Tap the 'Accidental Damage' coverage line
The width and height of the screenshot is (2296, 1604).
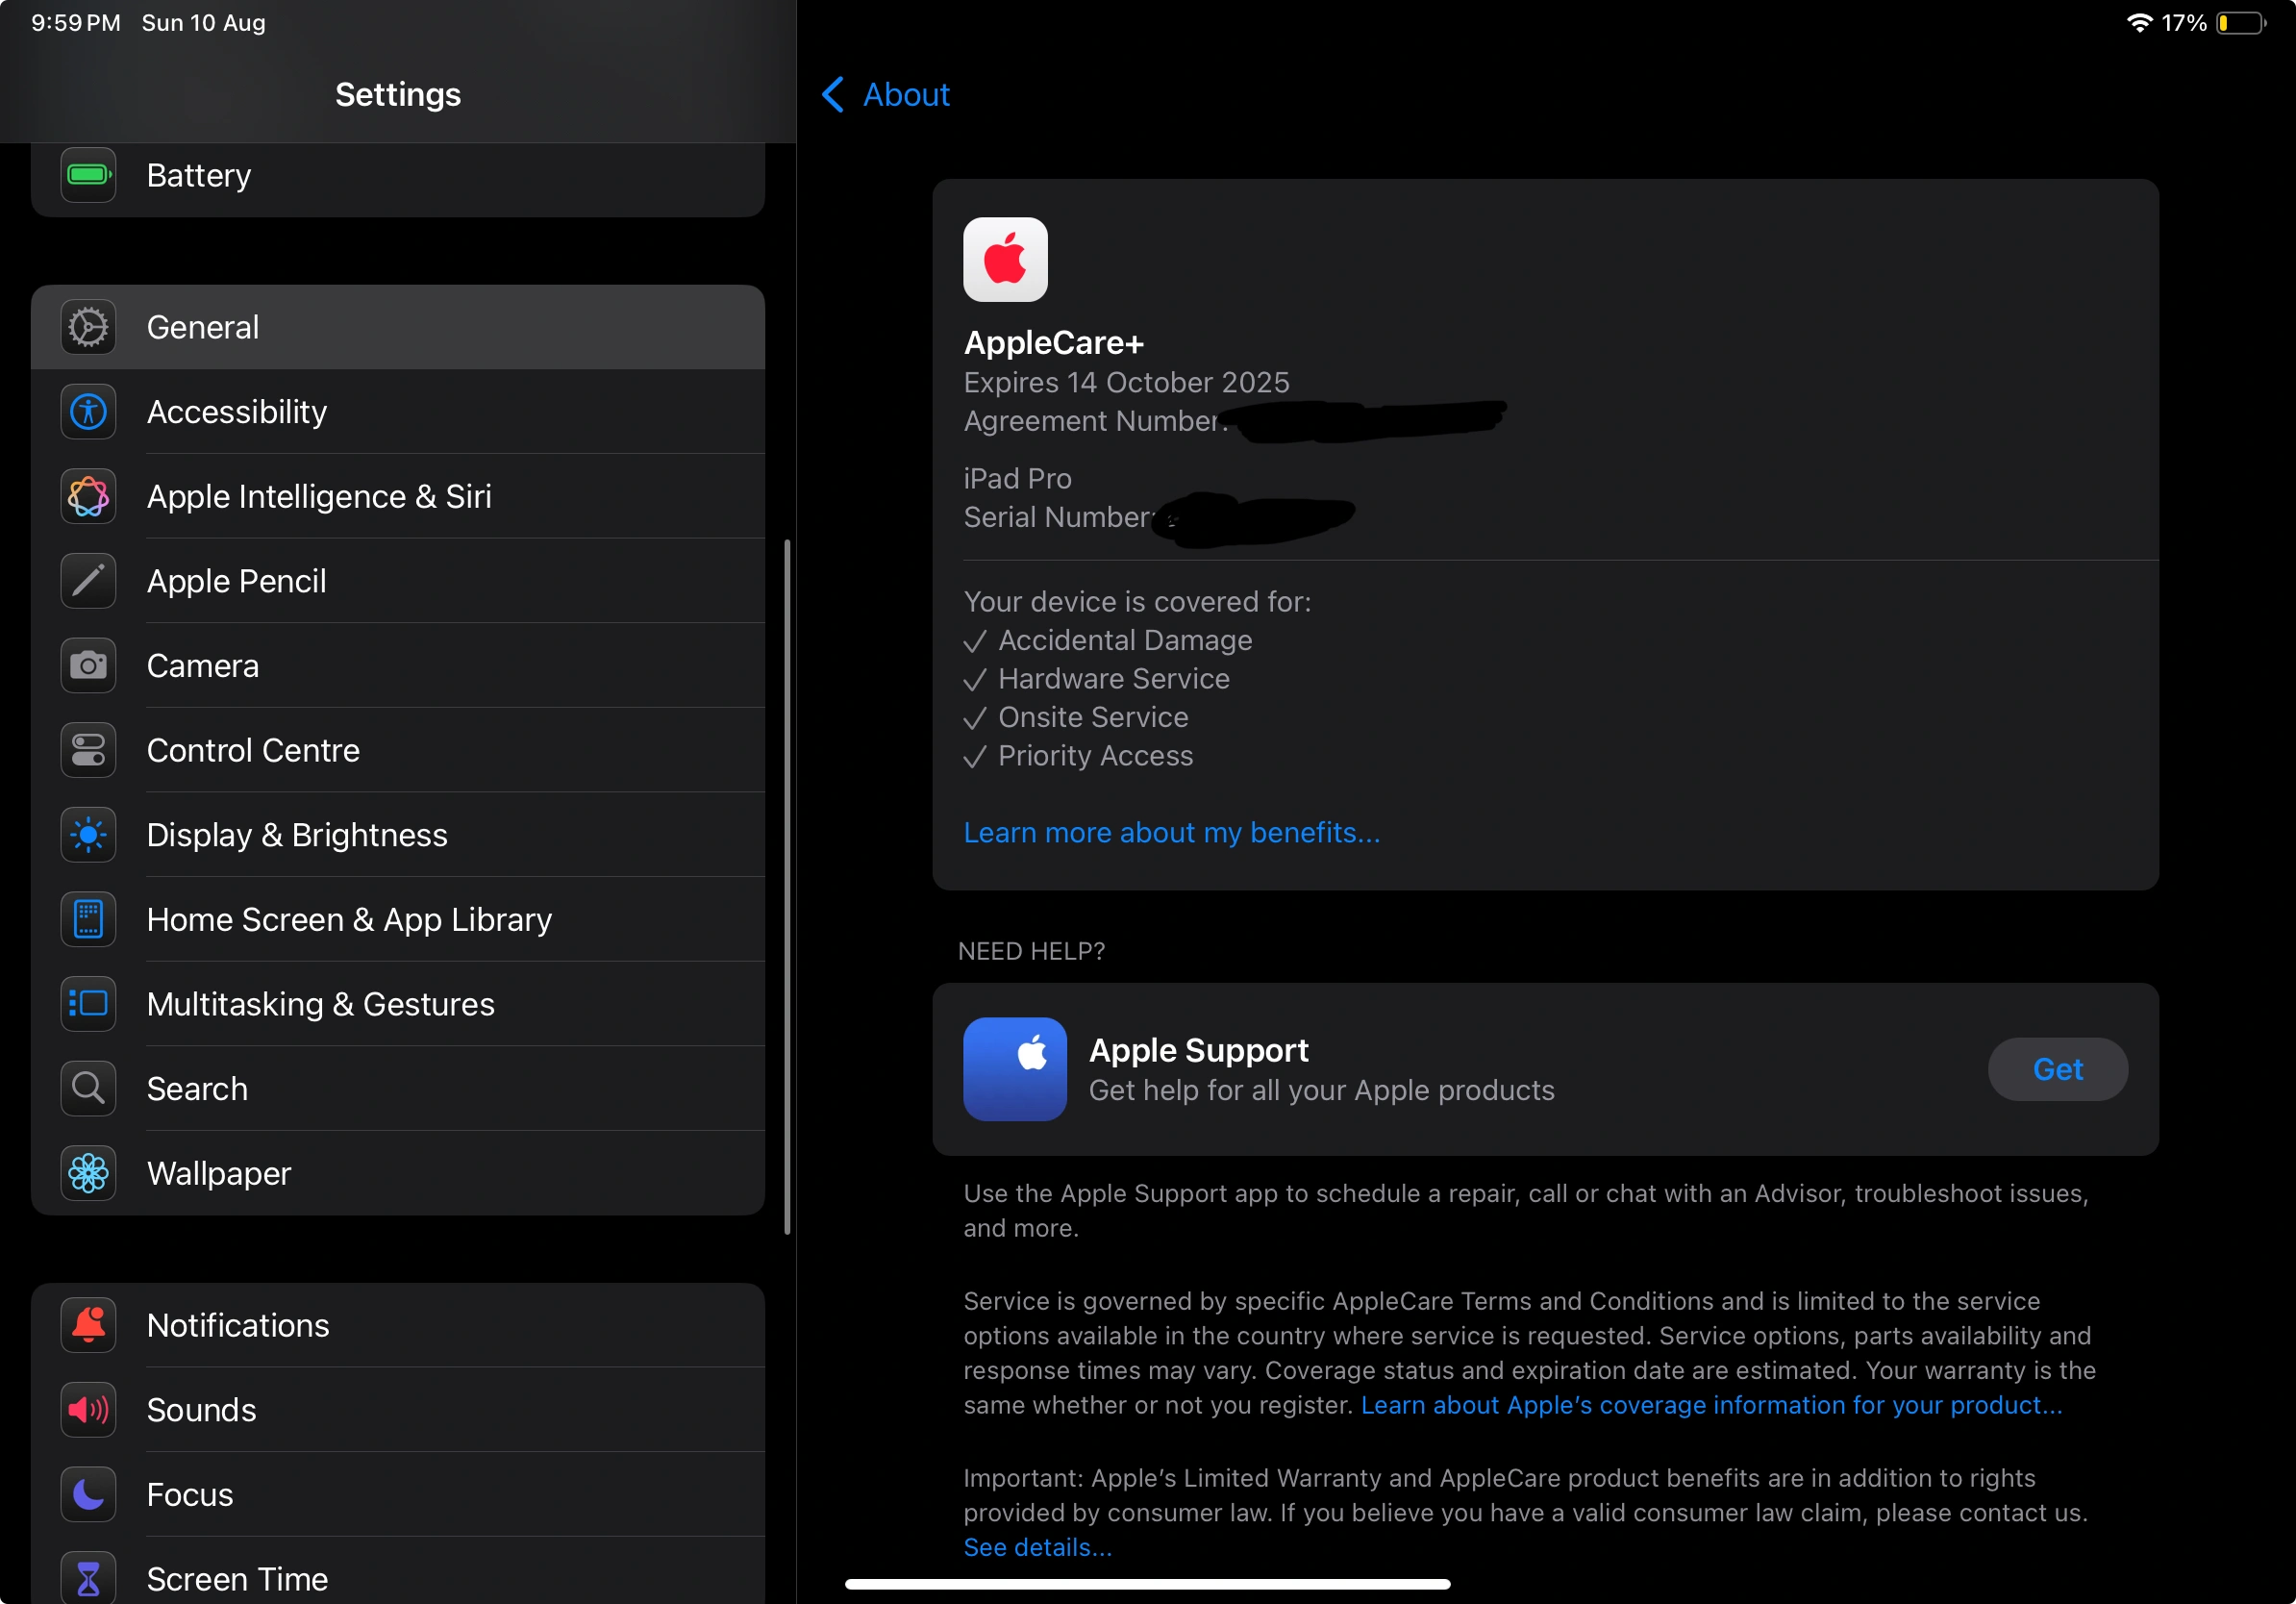click(x=1108, y=640)
